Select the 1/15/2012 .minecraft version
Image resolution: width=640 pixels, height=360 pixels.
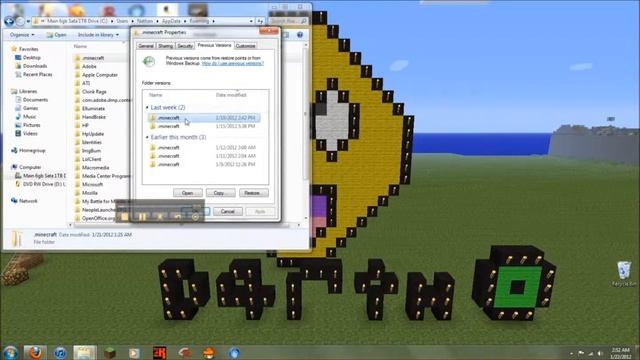[x=204, y=126]
